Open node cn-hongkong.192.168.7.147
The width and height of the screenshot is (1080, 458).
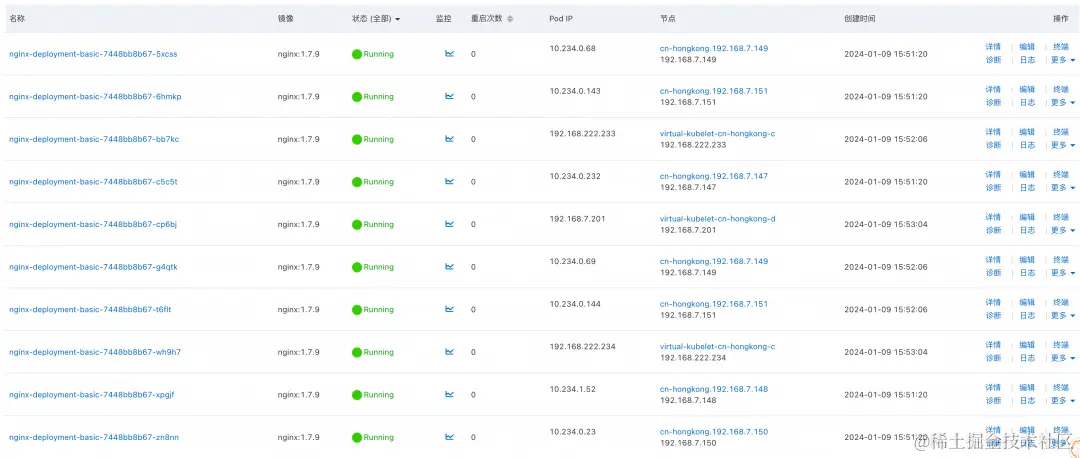pyautogui.click(x=714, y=176)
